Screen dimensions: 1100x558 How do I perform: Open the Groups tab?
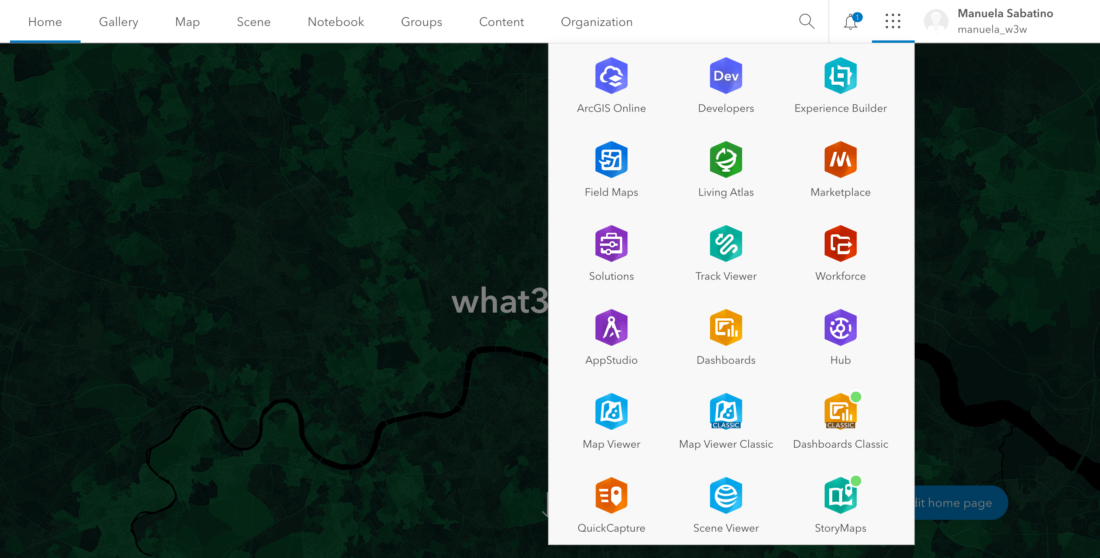click(x=422, y=22)
